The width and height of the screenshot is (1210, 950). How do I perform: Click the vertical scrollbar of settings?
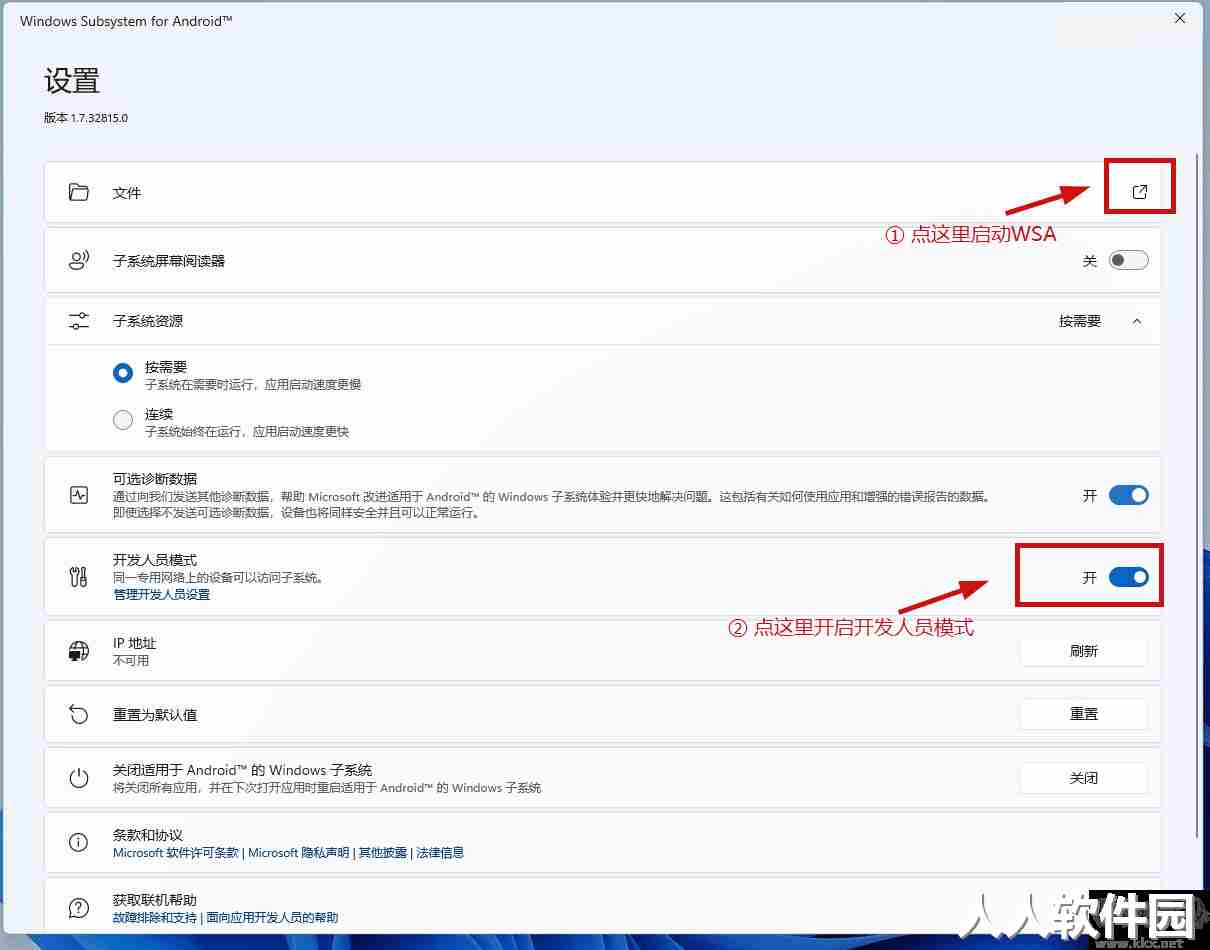coord(1199,497)
